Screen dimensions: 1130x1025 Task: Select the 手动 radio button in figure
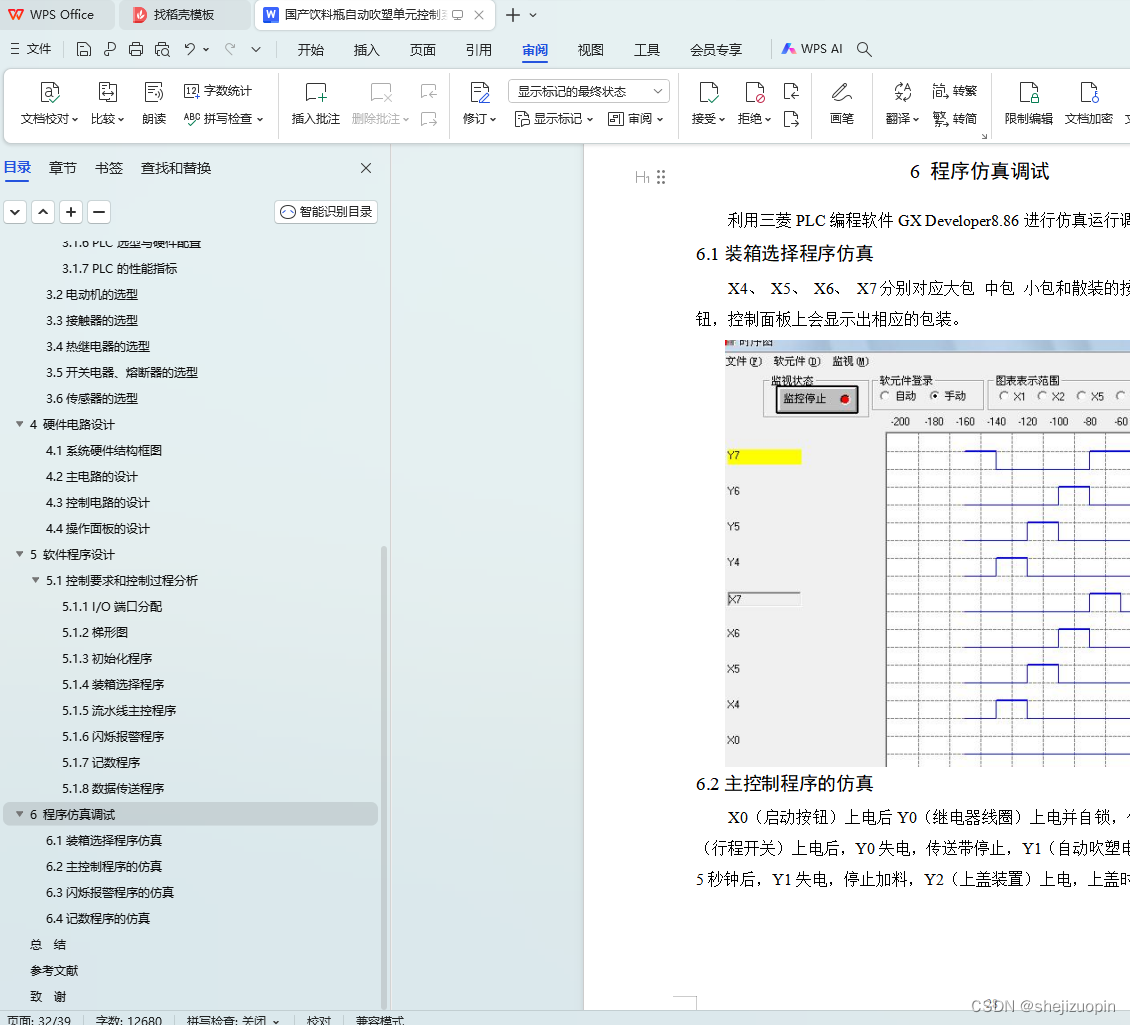point(935,396)
